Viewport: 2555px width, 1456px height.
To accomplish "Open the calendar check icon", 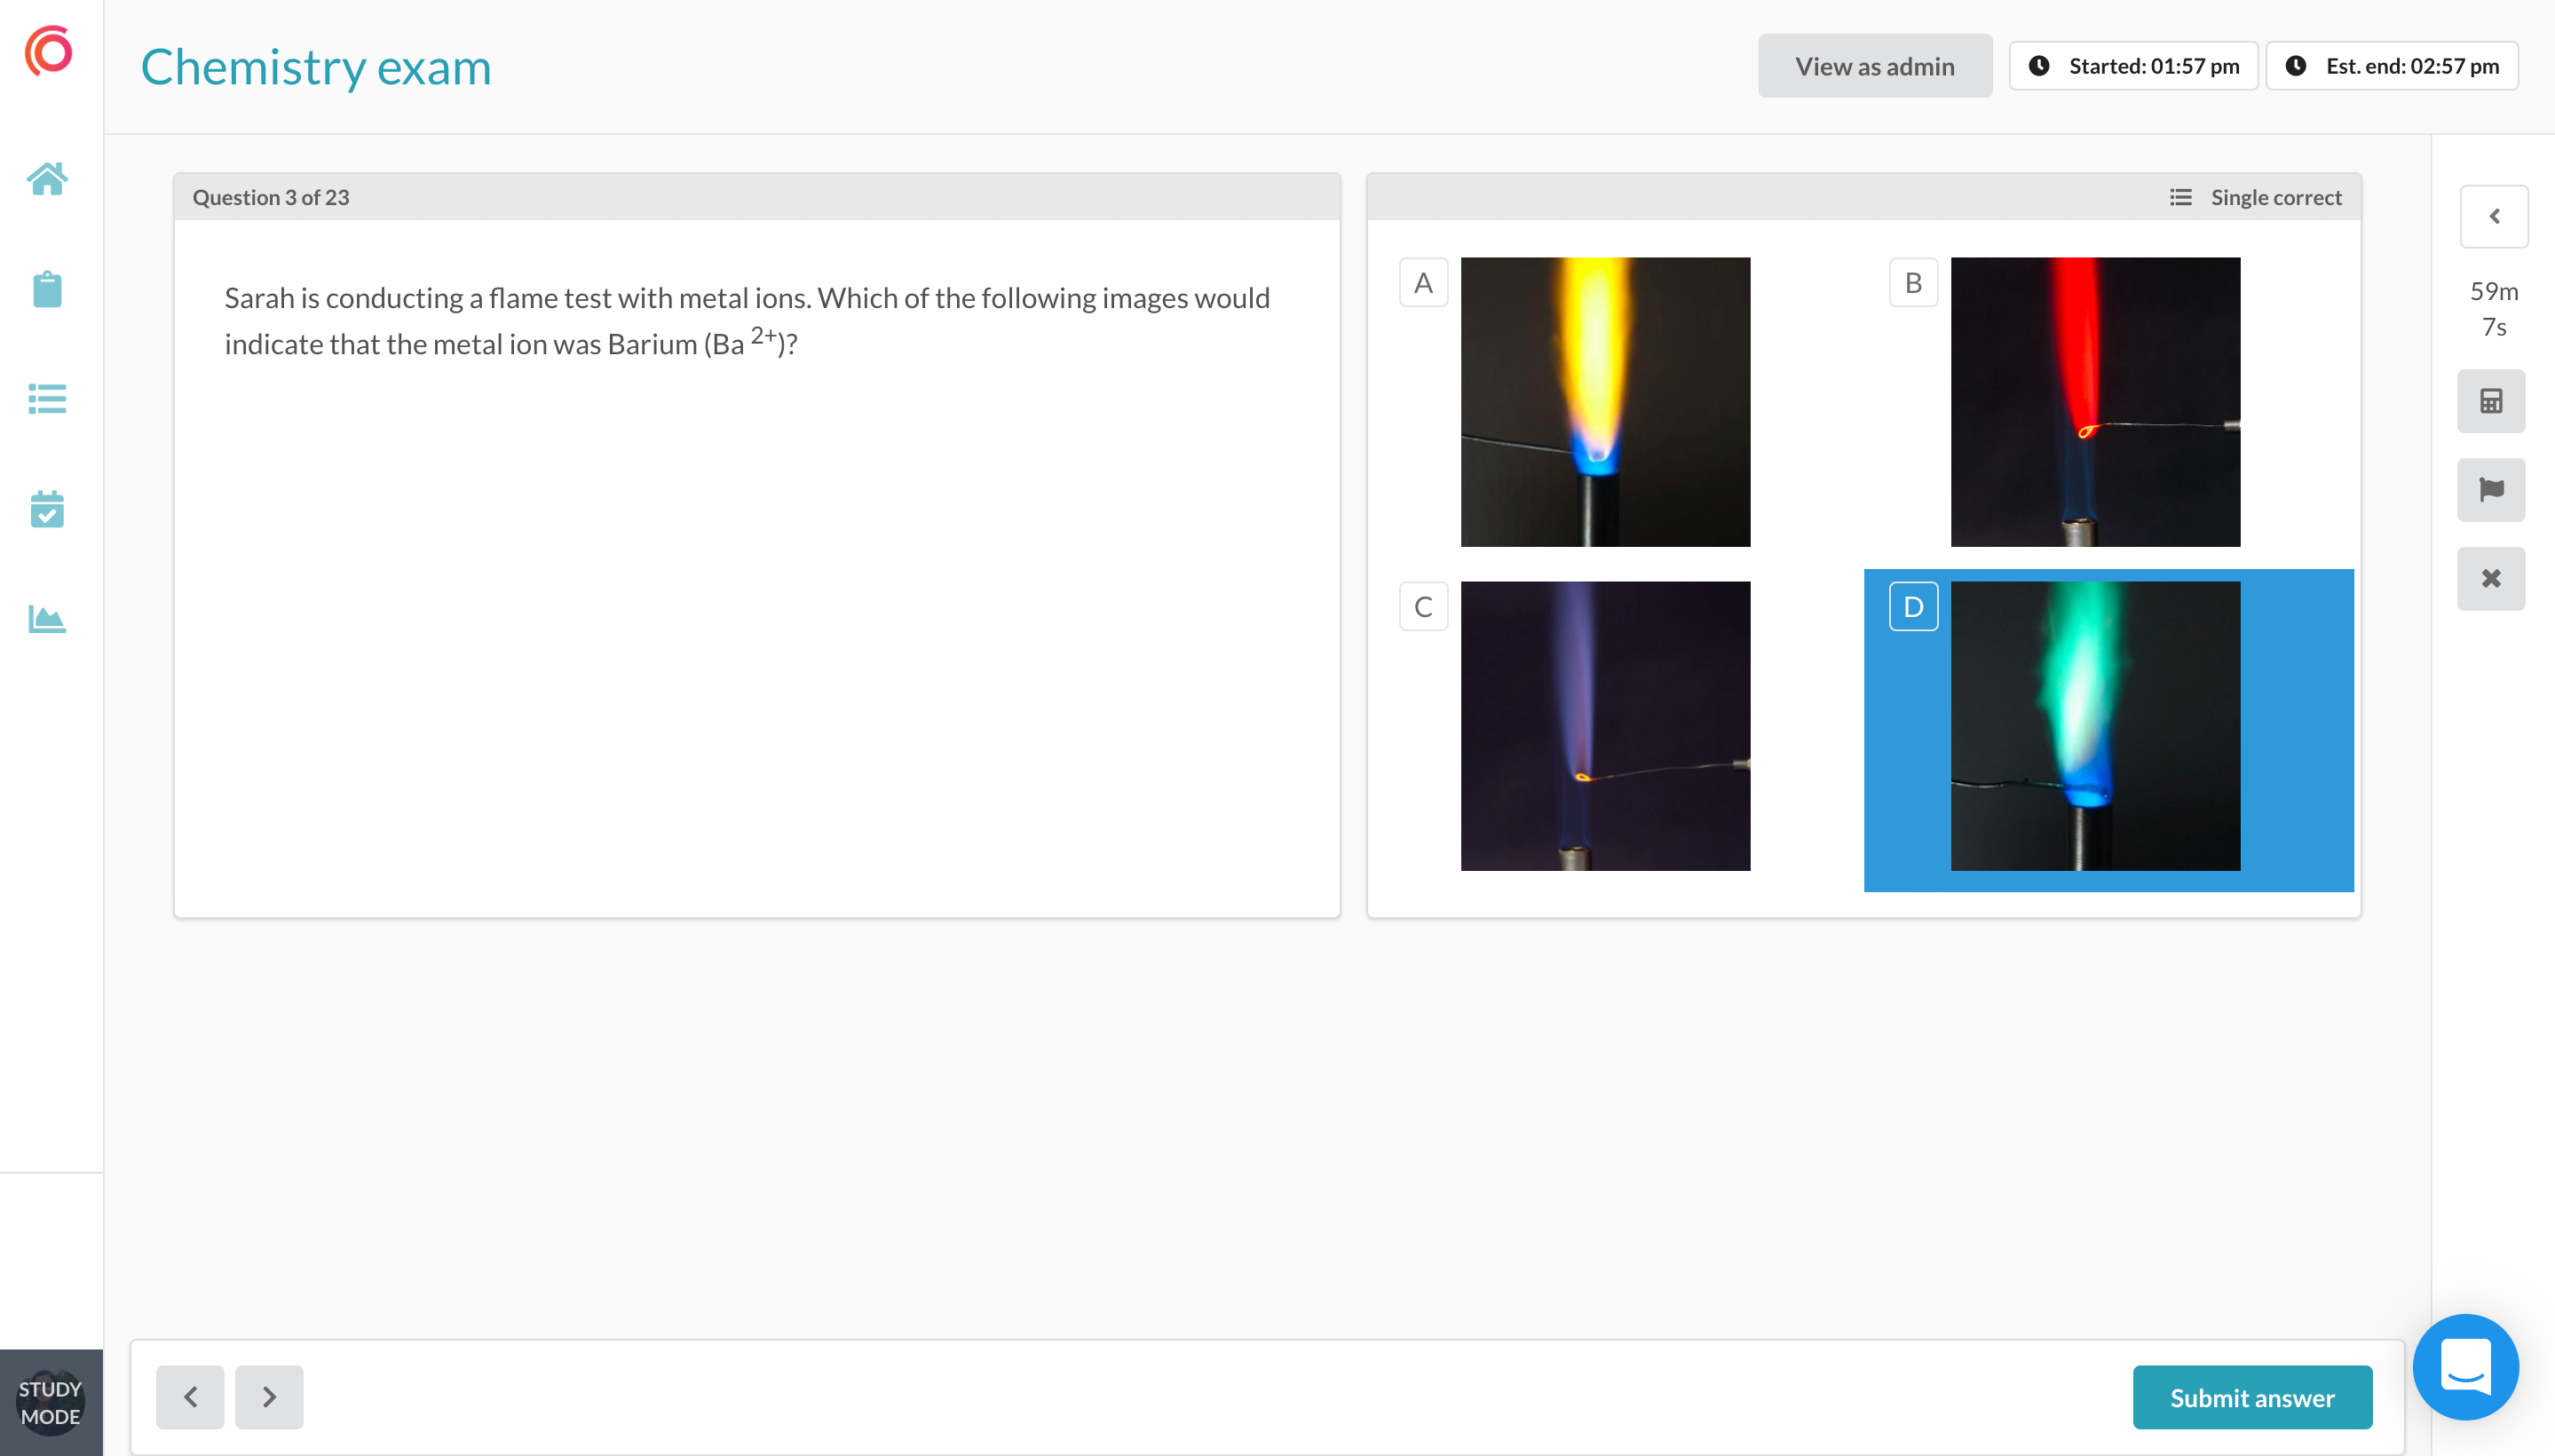I will click(47, 509).
